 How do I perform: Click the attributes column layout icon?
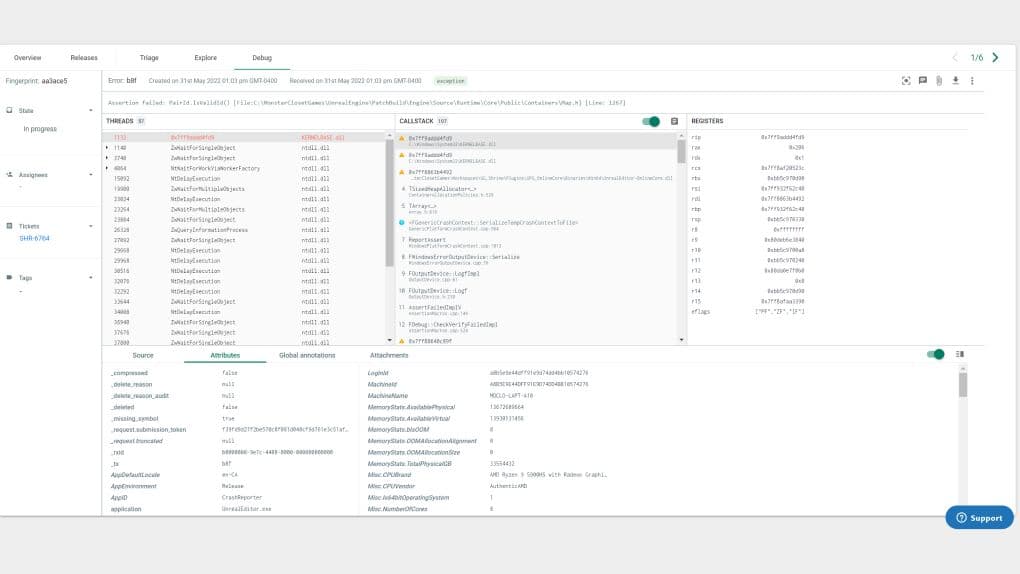[x=960, y=354]
